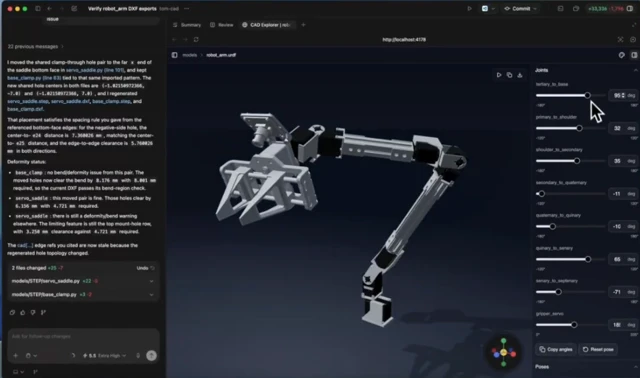Image resolution: width=640 pixels, height=378 pixels.
Task: Click the branch icon below composer
Action: [x=35, y=372]
